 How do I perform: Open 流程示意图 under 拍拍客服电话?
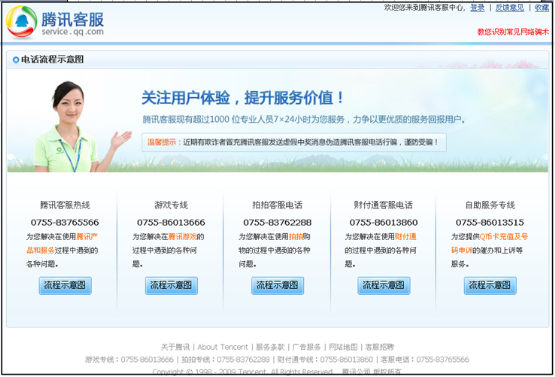point(278,285)
